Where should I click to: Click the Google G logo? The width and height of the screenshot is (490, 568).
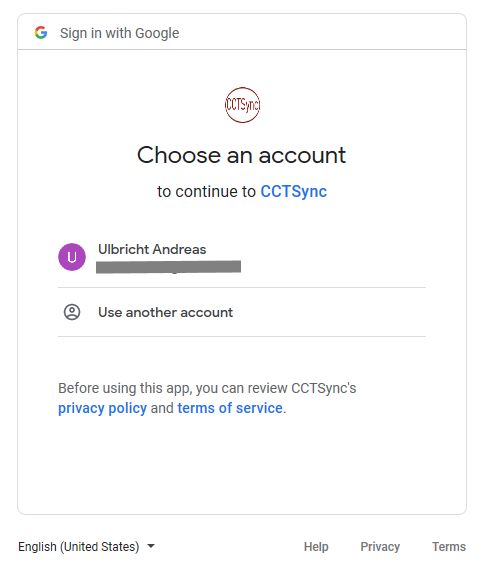(x=41, y=33)
